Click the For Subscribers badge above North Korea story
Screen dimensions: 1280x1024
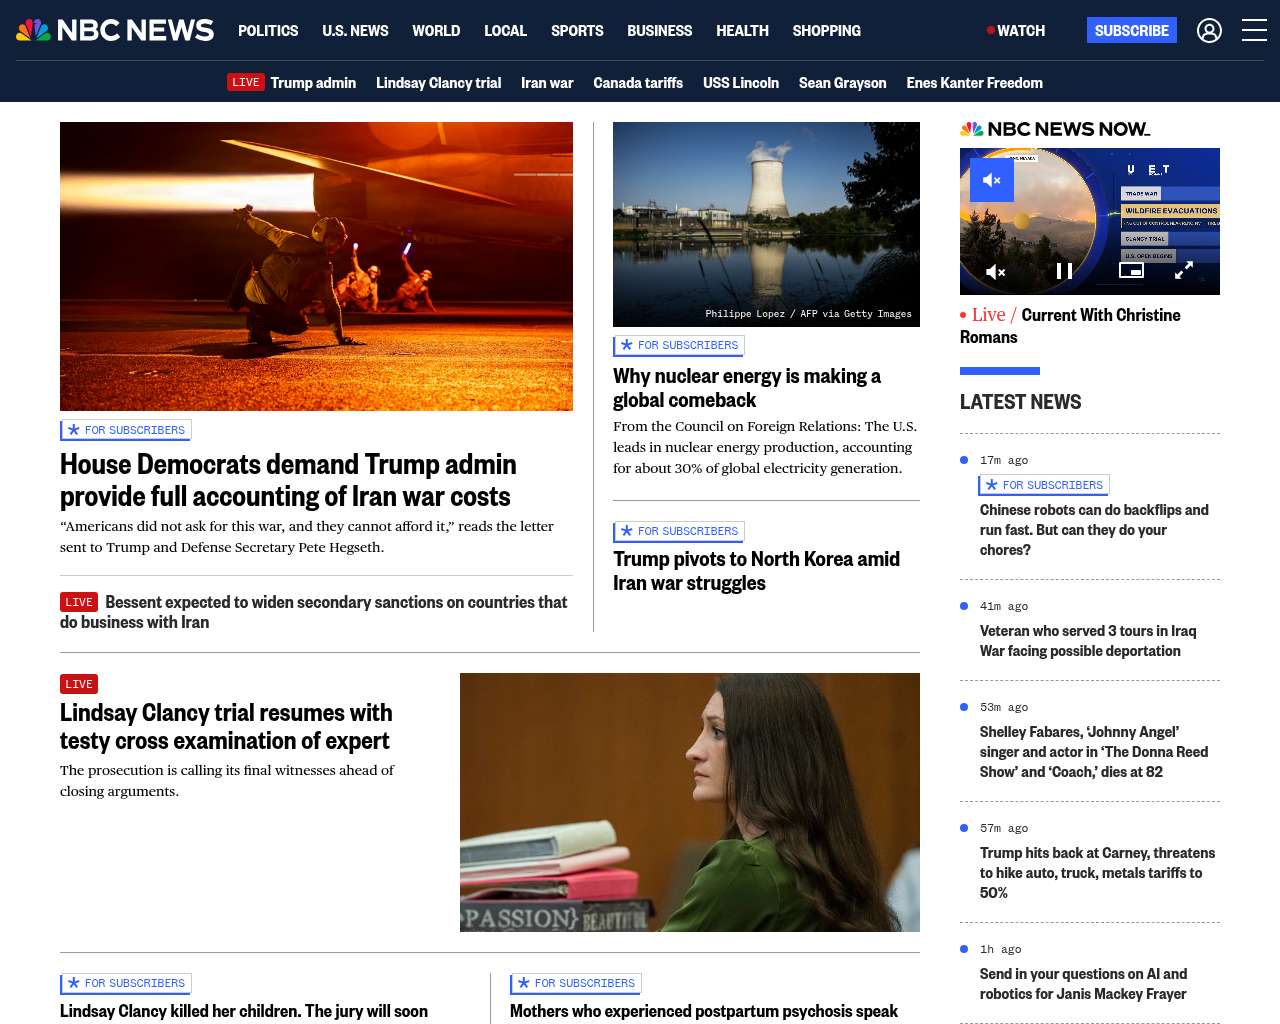point(679,531)
